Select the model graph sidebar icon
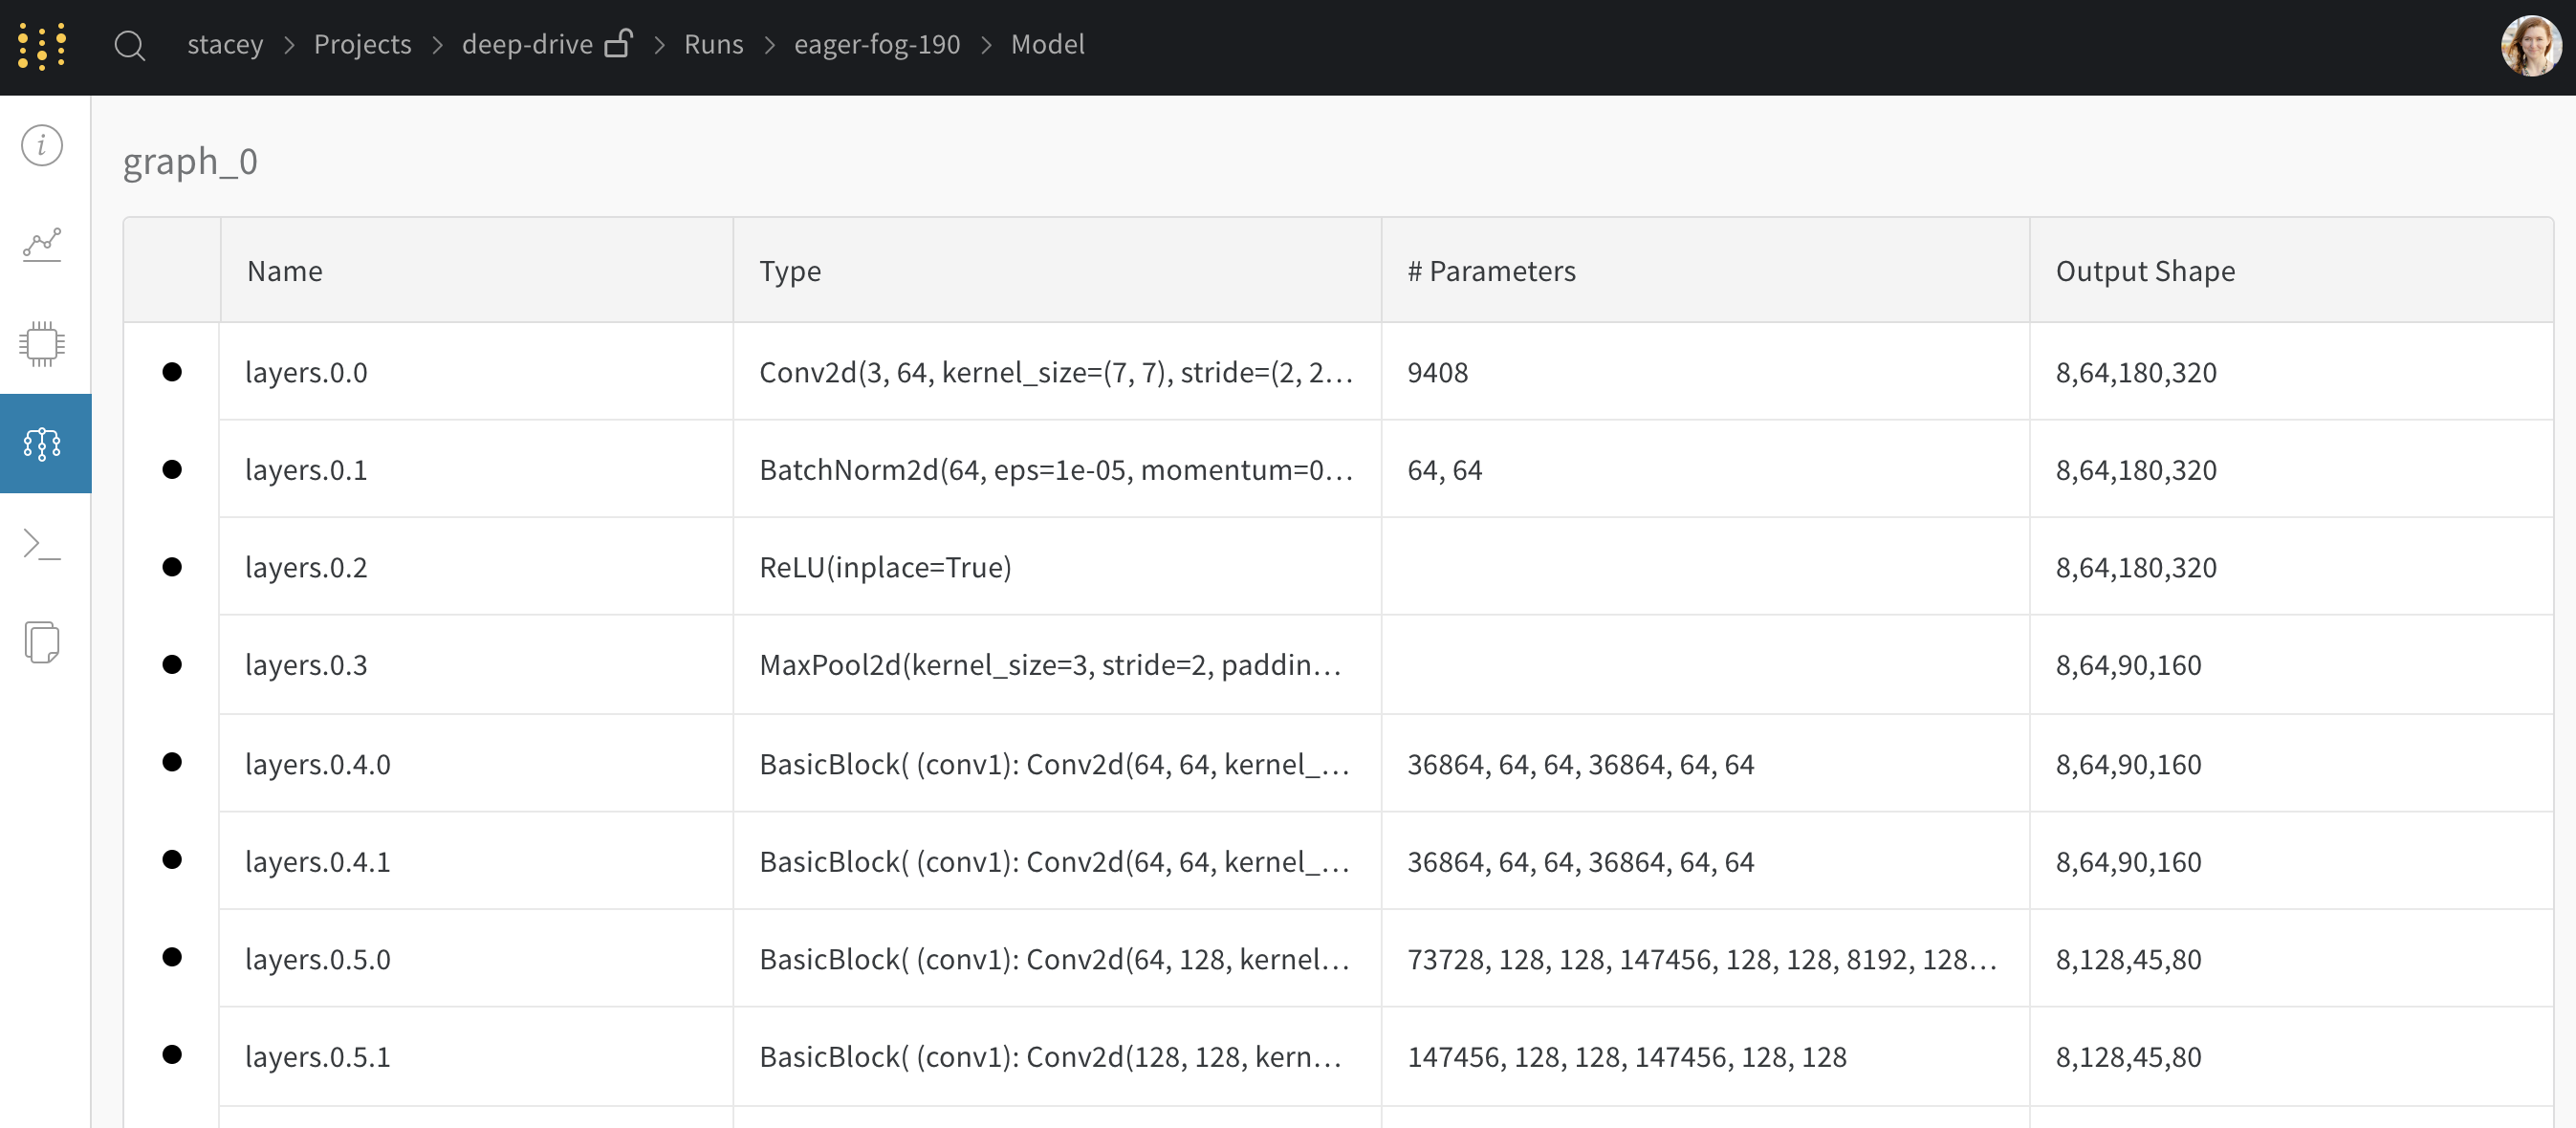The width and height of the screenshot is (2576, 1128). point(42,443)
